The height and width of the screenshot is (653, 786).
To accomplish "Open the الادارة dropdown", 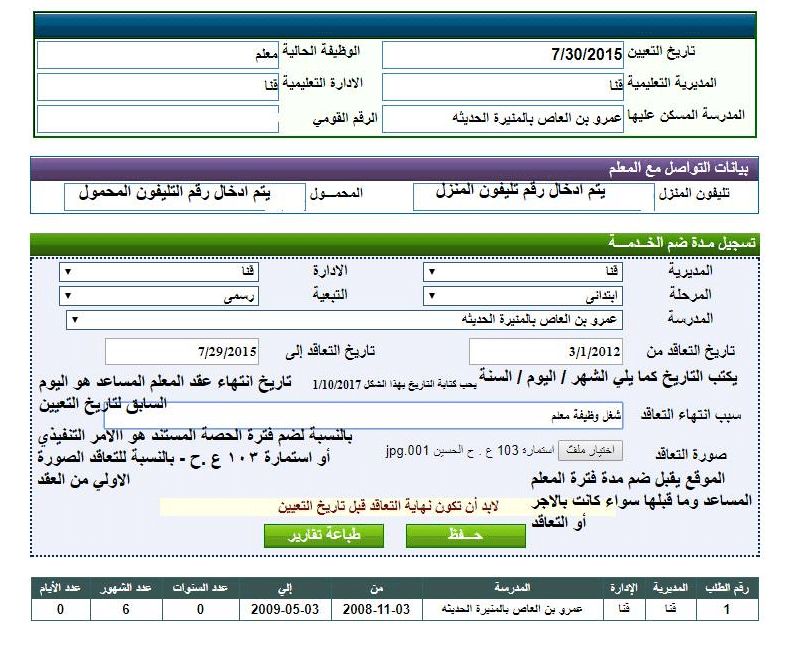I will pos(159,272).
